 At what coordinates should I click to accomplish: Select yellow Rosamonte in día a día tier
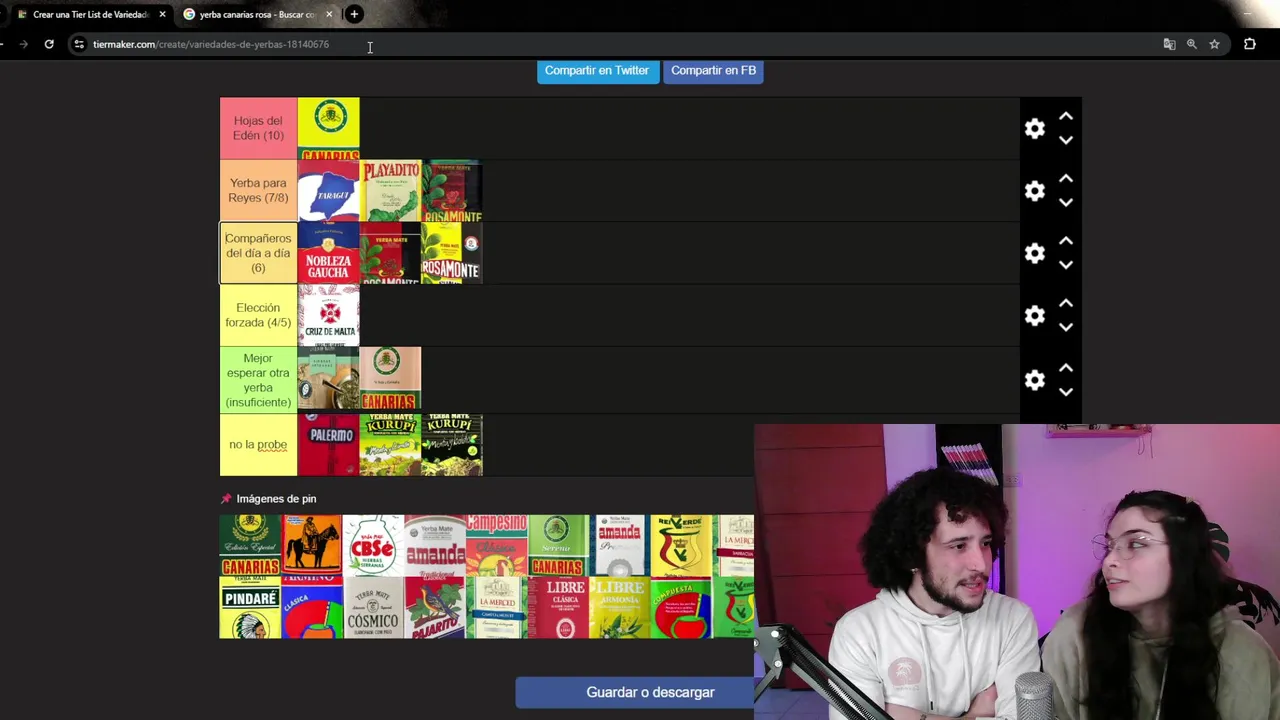[452, 253]
